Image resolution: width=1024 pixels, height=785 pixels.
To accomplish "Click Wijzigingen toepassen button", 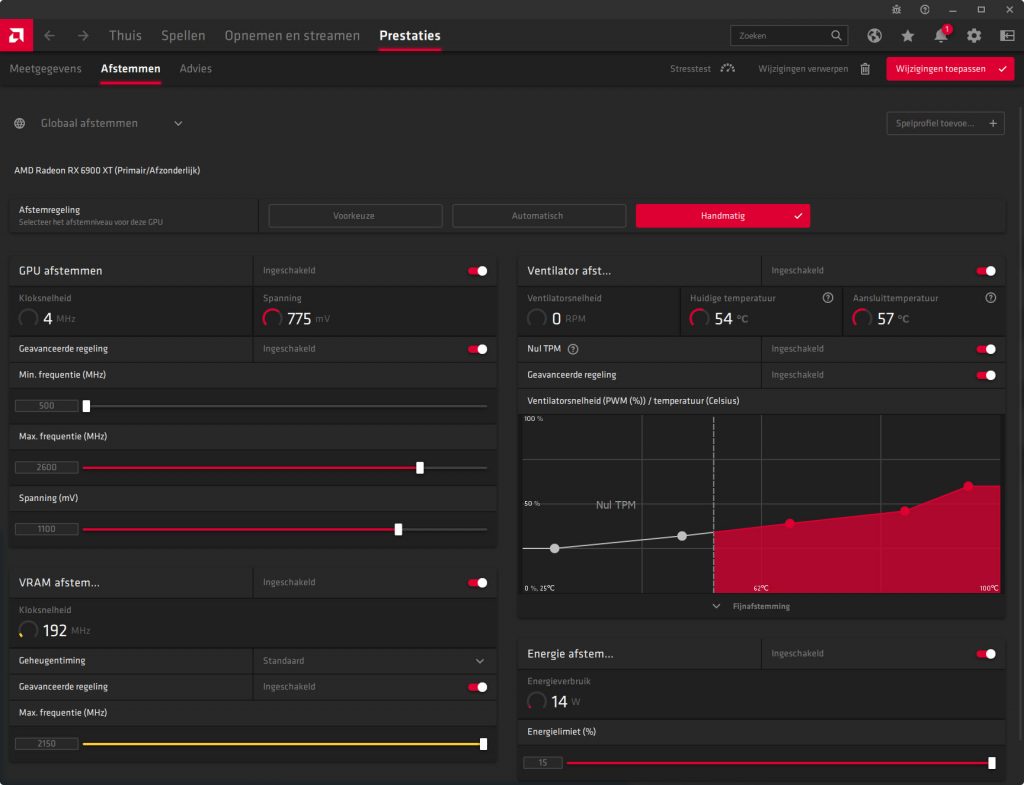I will click(943, 69).
